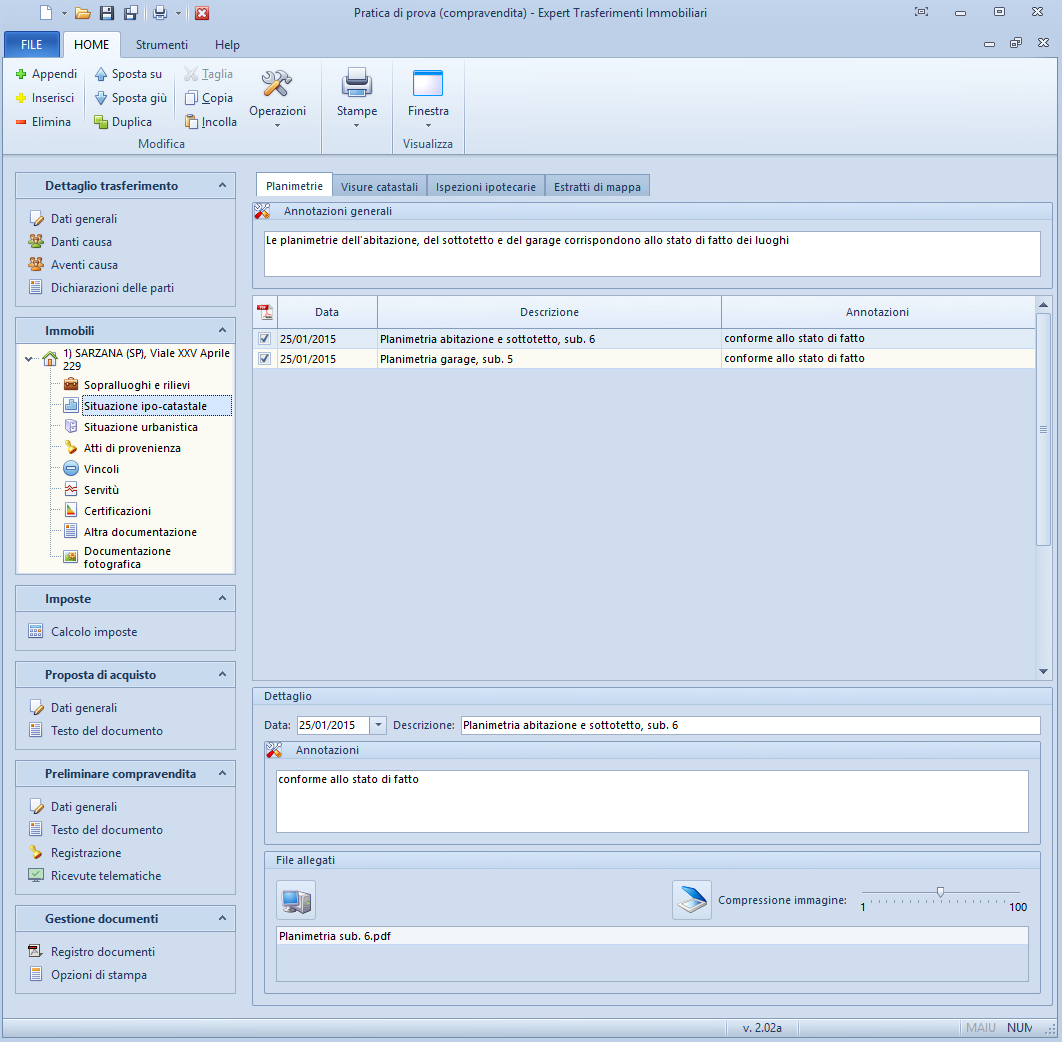Expand the Operazioni dropdown menu

click(x=277, y=125)
